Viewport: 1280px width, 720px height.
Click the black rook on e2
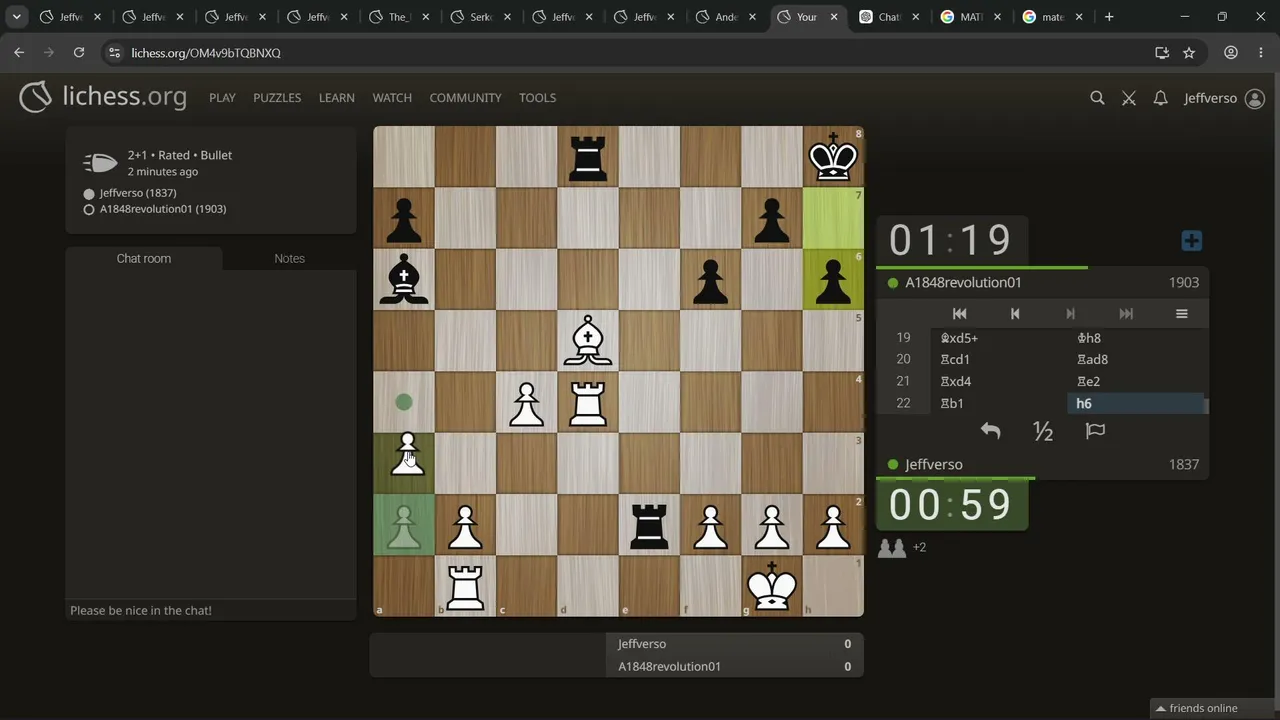click(x=649, y=525)
